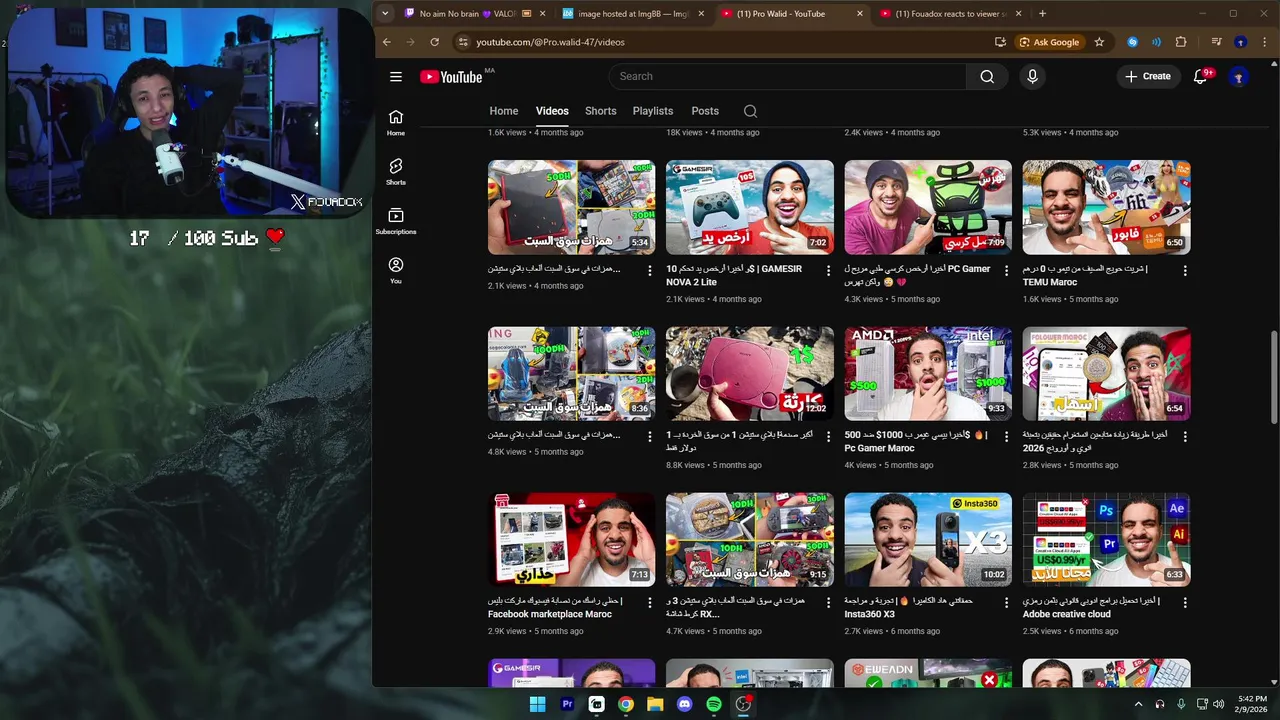Open a new browser tab
1280x720 pixels.
point(1042,14)
